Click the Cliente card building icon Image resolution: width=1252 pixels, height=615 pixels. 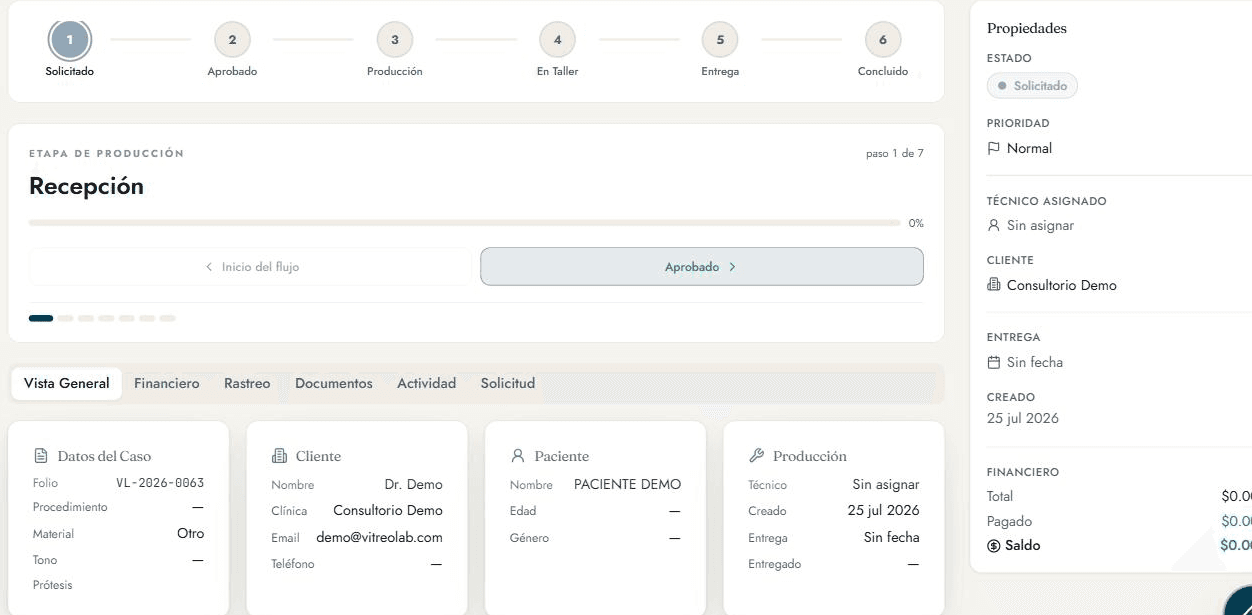coord(279,456)
